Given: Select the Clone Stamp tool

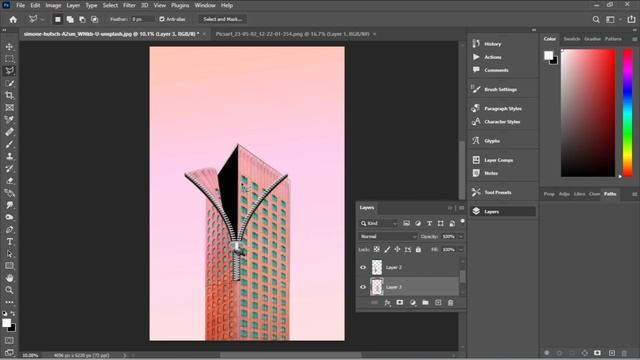Looking at the screenshot, I should (9, 156).
